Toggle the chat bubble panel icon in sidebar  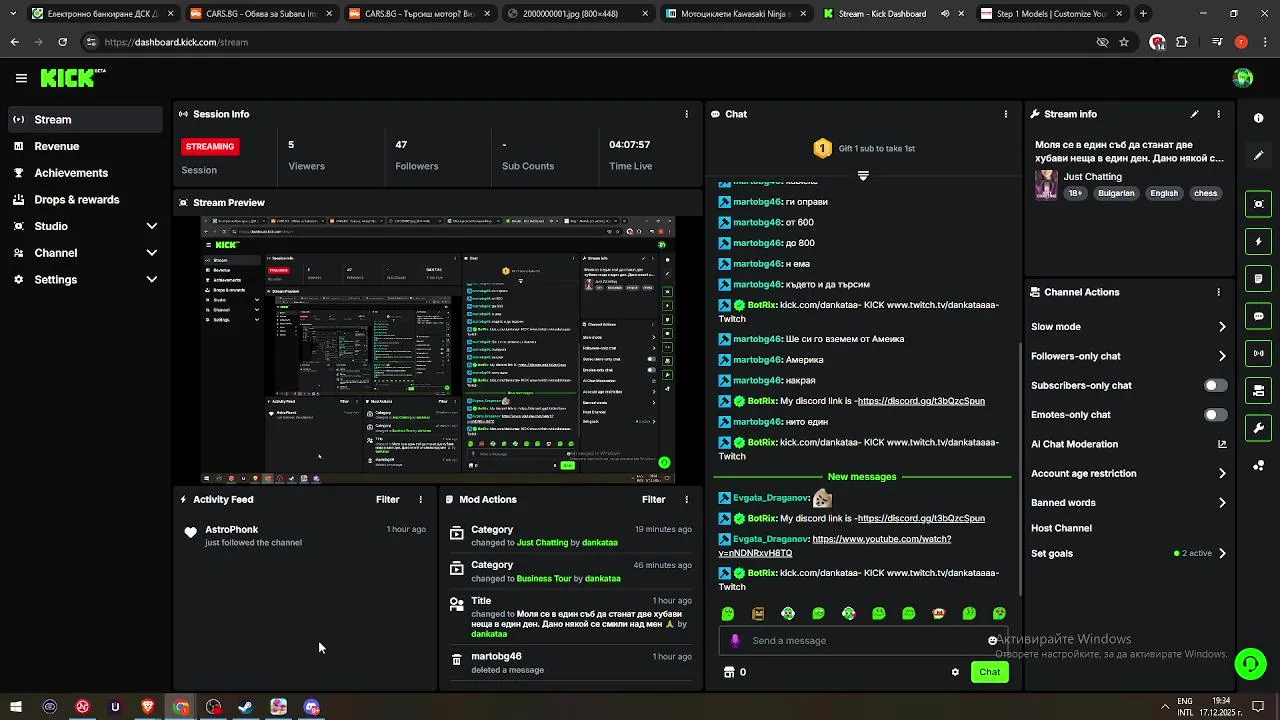pos(1258,316)
